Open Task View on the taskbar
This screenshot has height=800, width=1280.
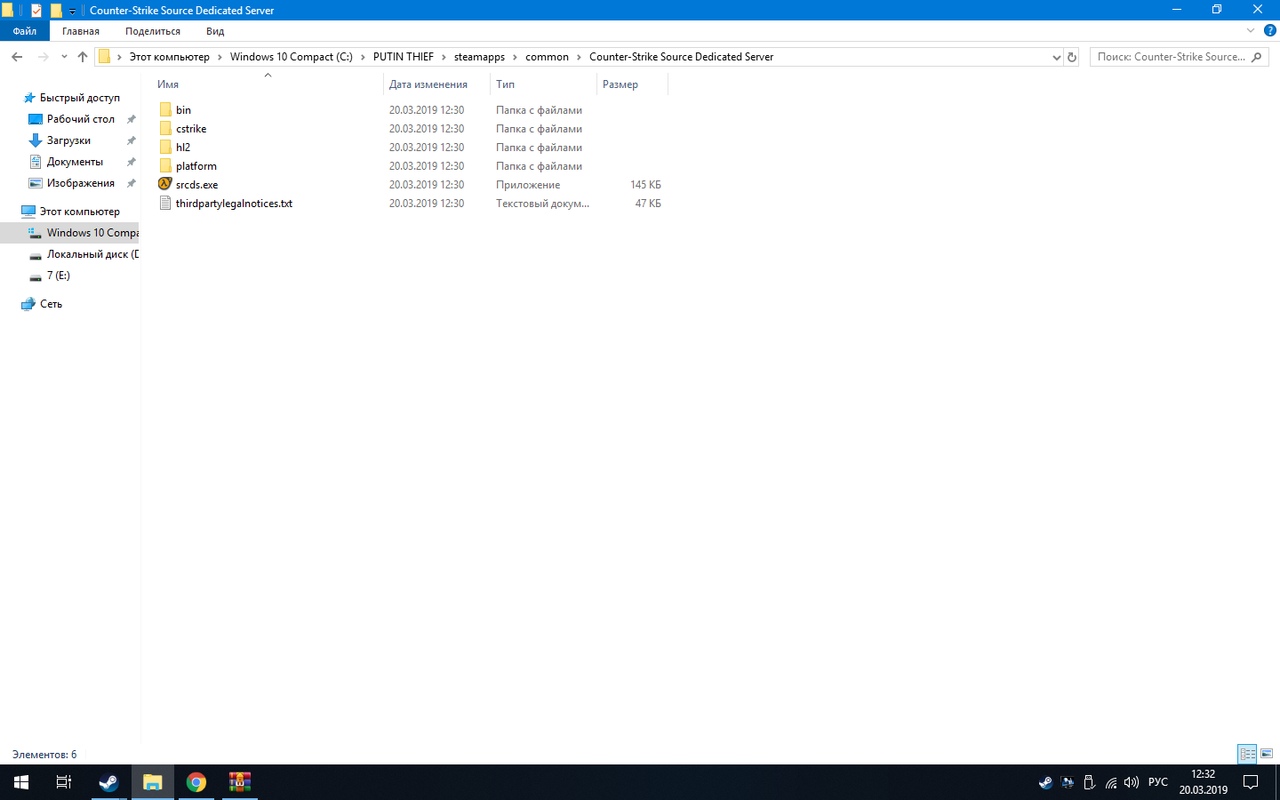(63, 782)
